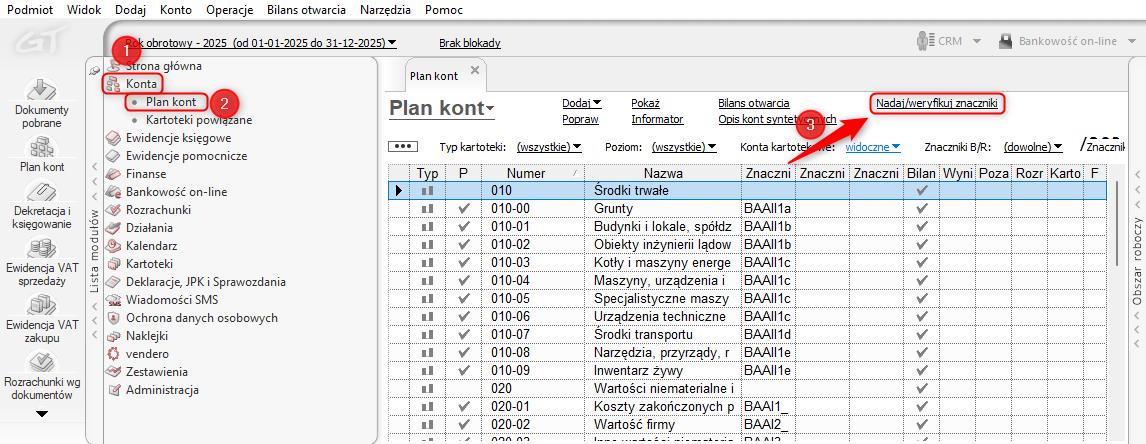Click the Informator link

[x=657, y=119]
